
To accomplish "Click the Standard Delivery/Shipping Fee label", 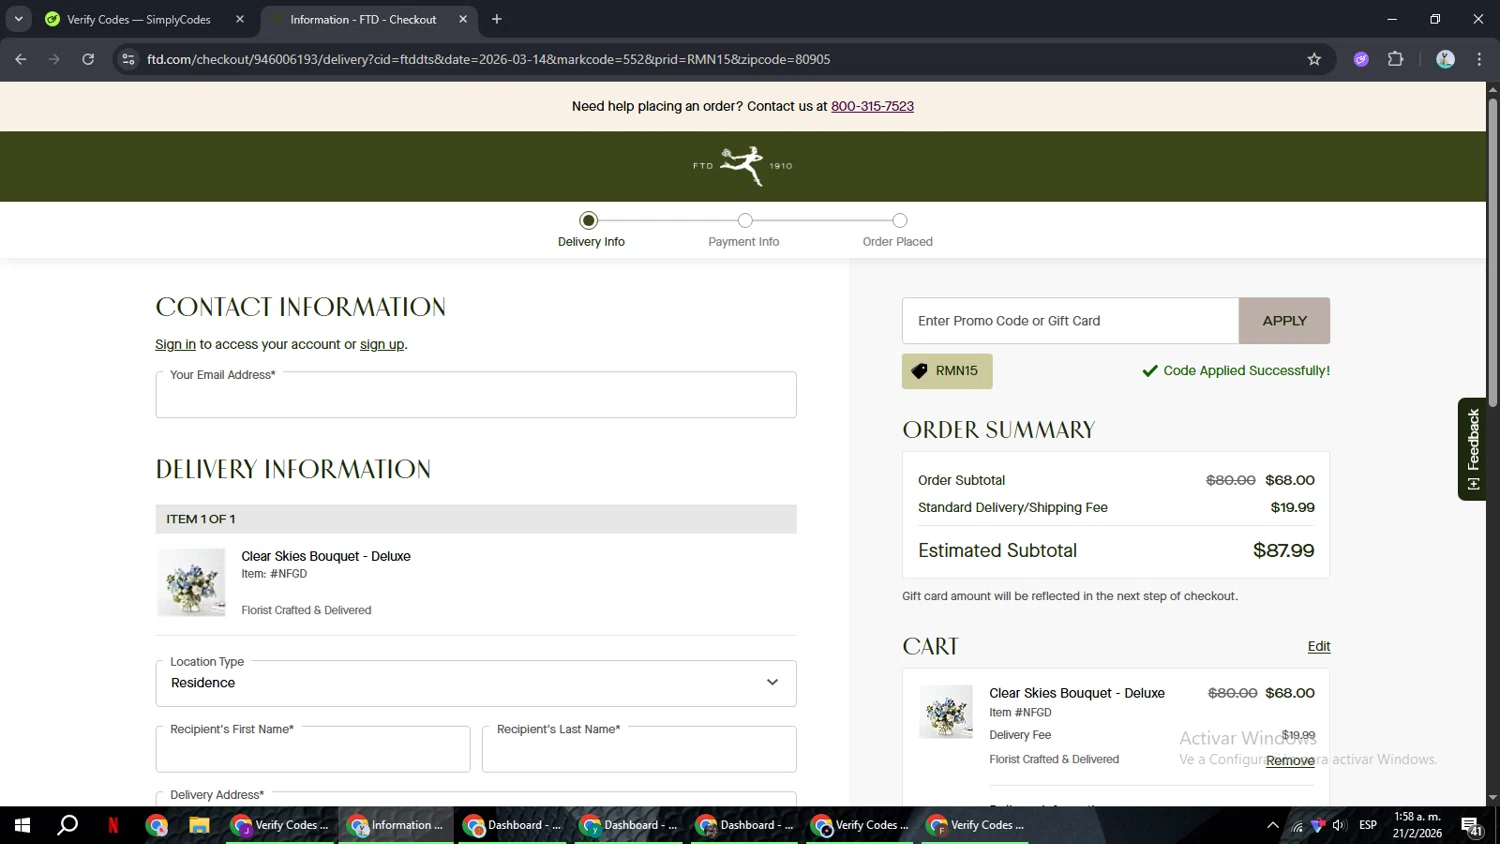I will pyautogui.click(x=1012, y=508).
